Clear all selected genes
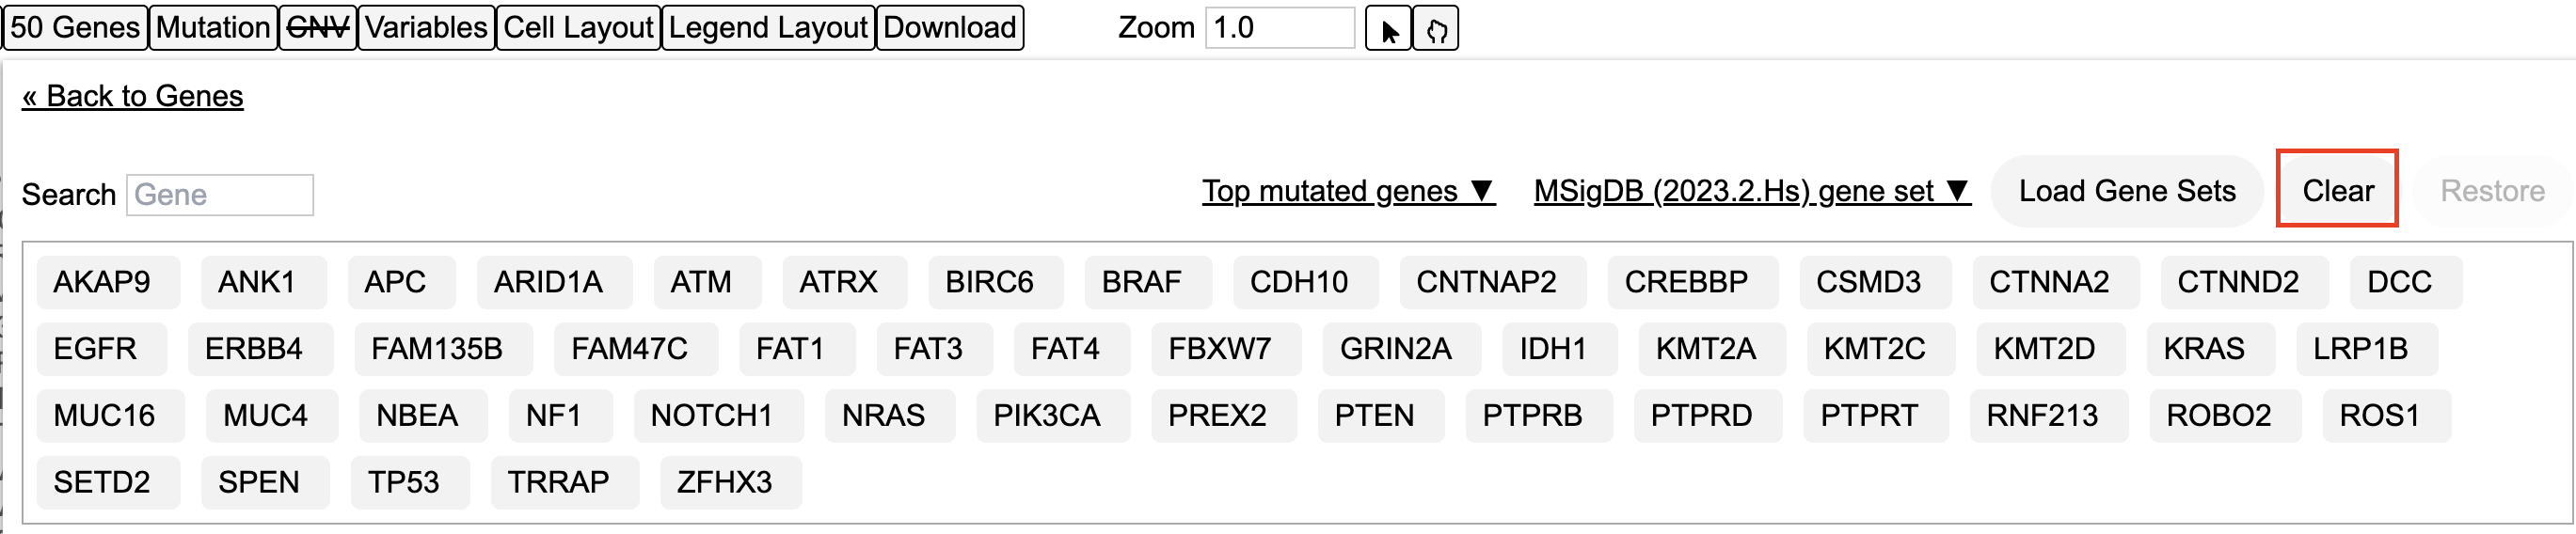2576x534 pixels. (x=2337, y=191)
